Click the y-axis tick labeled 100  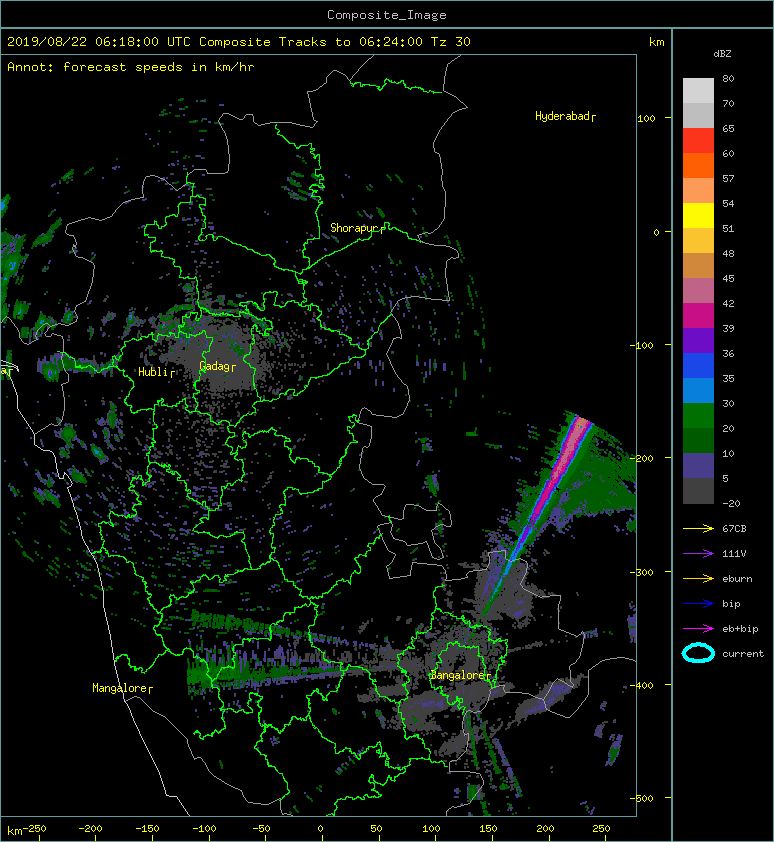coord(646,118)
